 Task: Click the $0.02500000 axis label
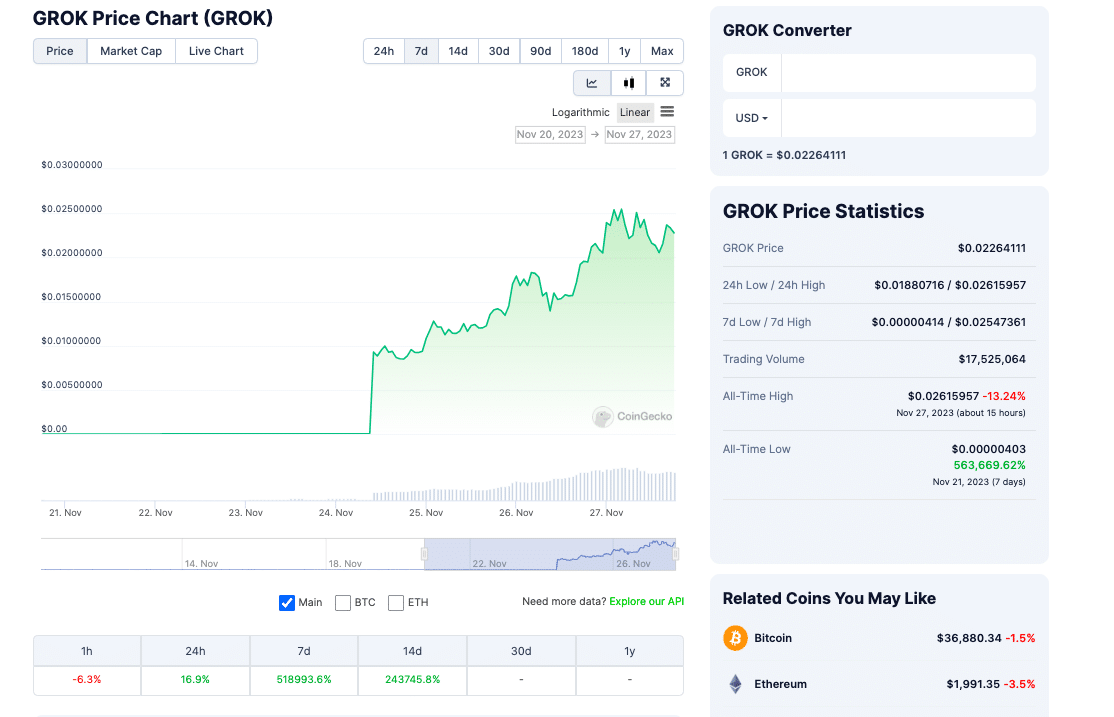pos(72,209)
